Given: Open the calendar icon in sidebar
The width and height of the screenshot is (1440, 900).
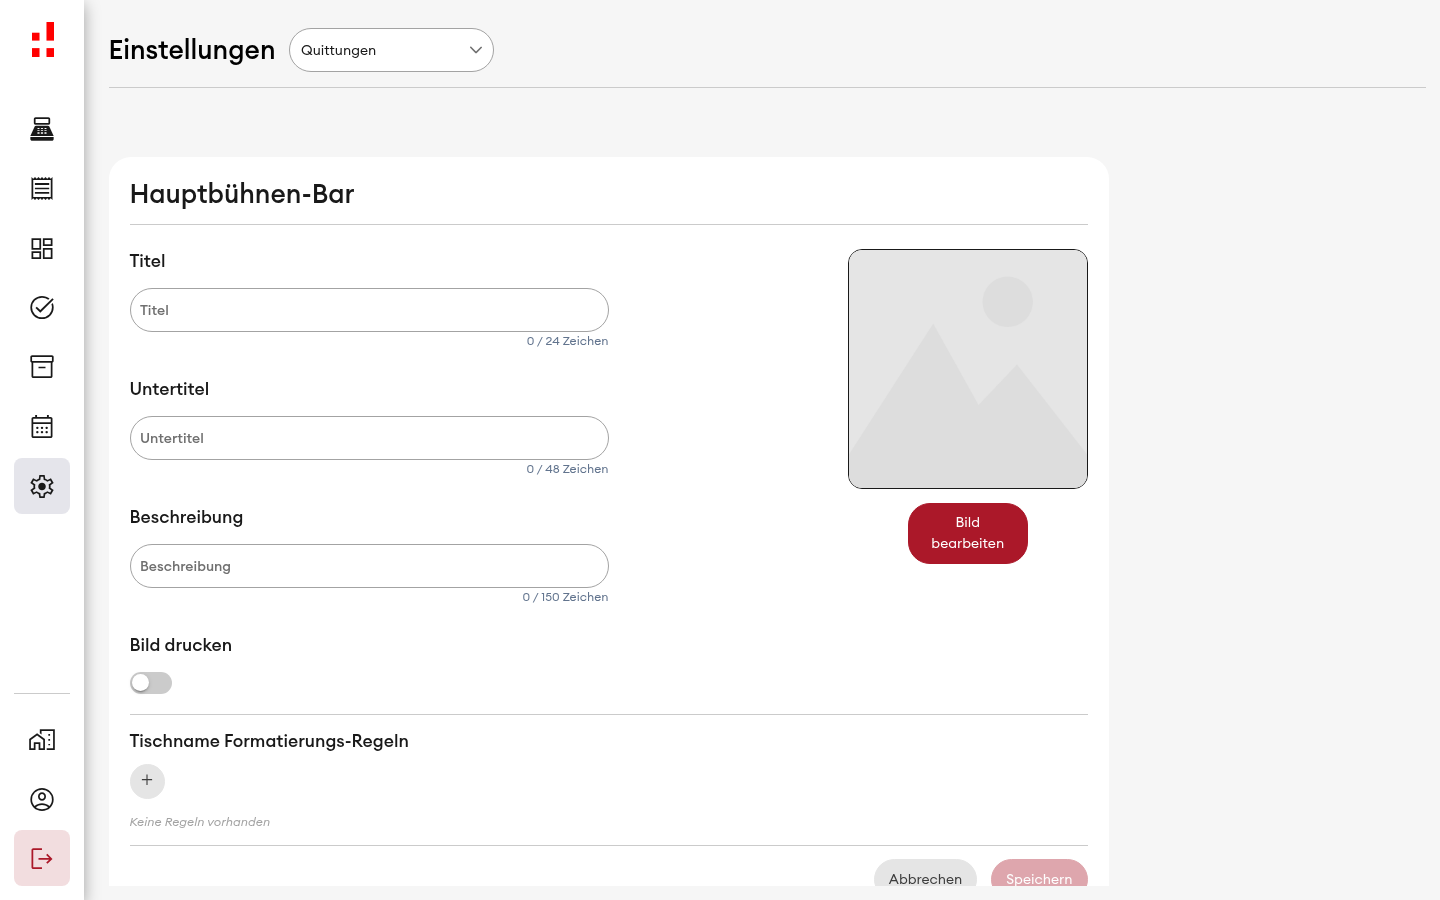Looking at the screenshot, I should tap(42, 427).
